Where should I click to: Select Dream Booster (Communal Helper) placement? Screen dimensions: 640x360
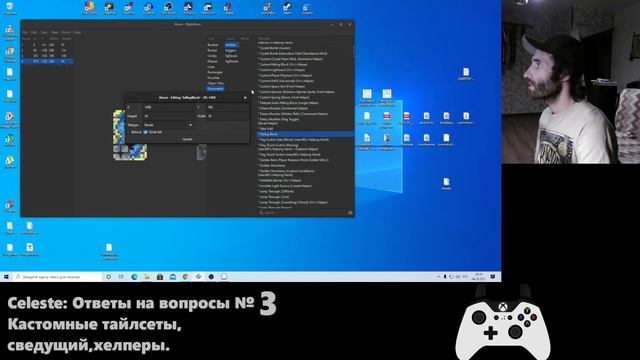tap(283, 108)
